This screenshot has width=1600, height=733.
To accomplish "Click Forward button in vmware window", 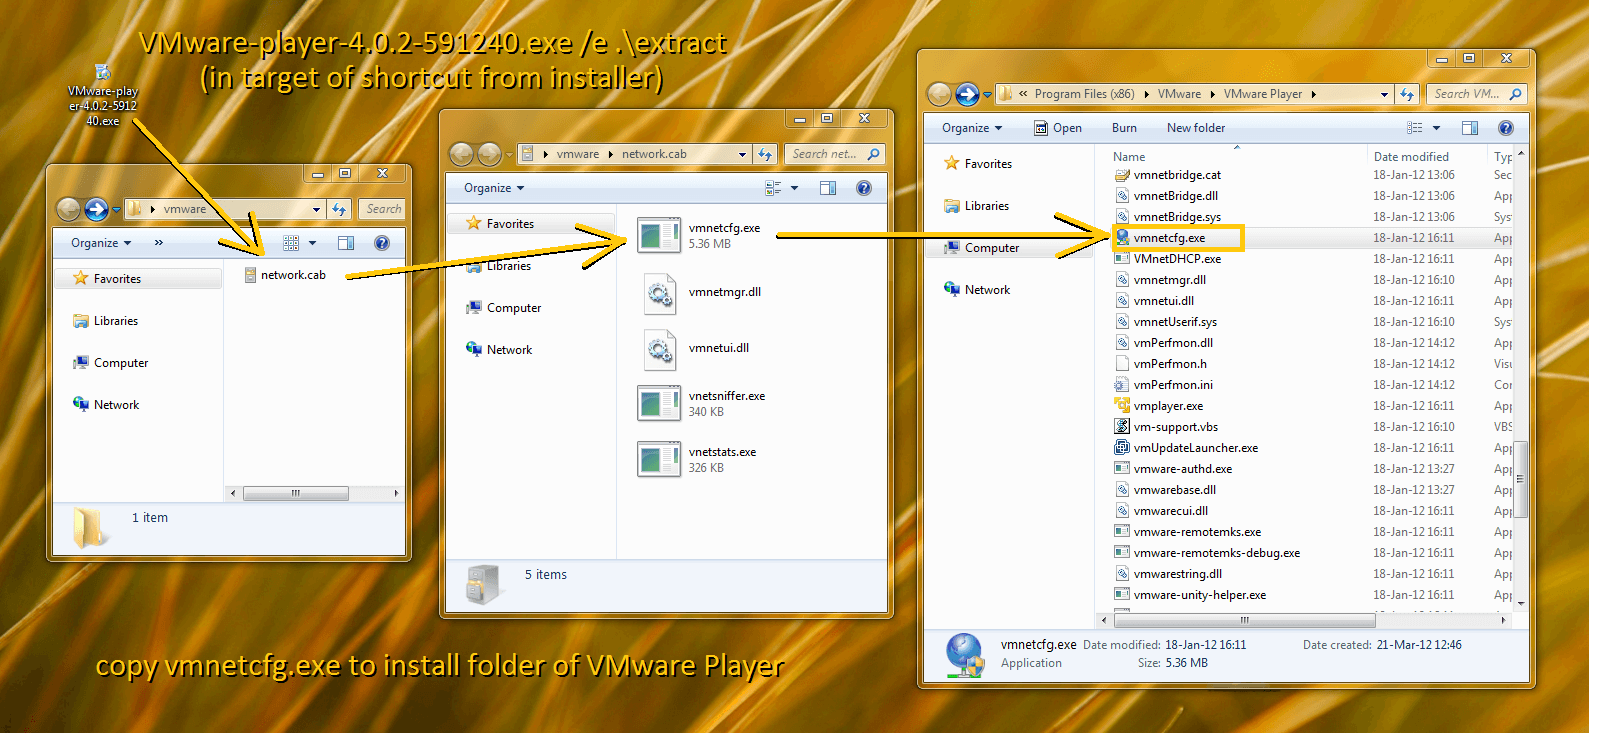I will point(96,209).
